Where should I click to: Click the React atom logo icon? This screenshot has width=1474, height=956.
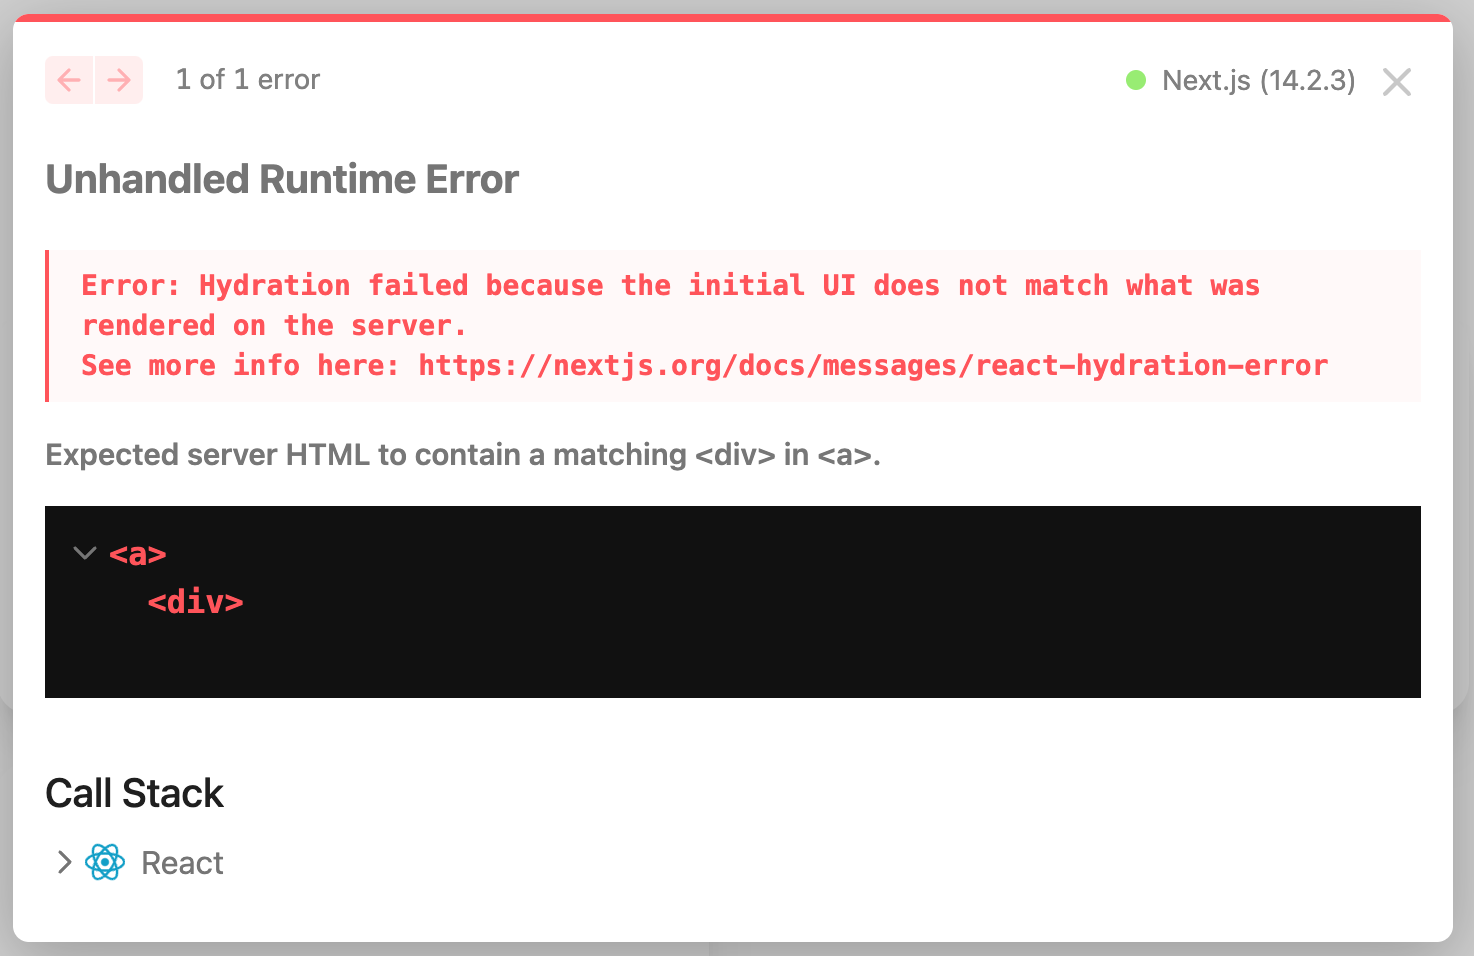click(105, 862)
